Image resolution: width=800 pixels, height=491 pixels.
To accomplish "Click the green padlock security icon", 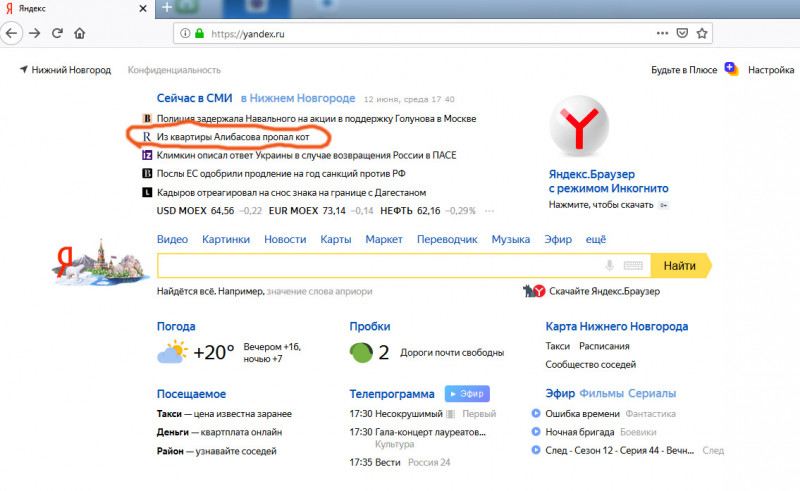I will [199, 33].
